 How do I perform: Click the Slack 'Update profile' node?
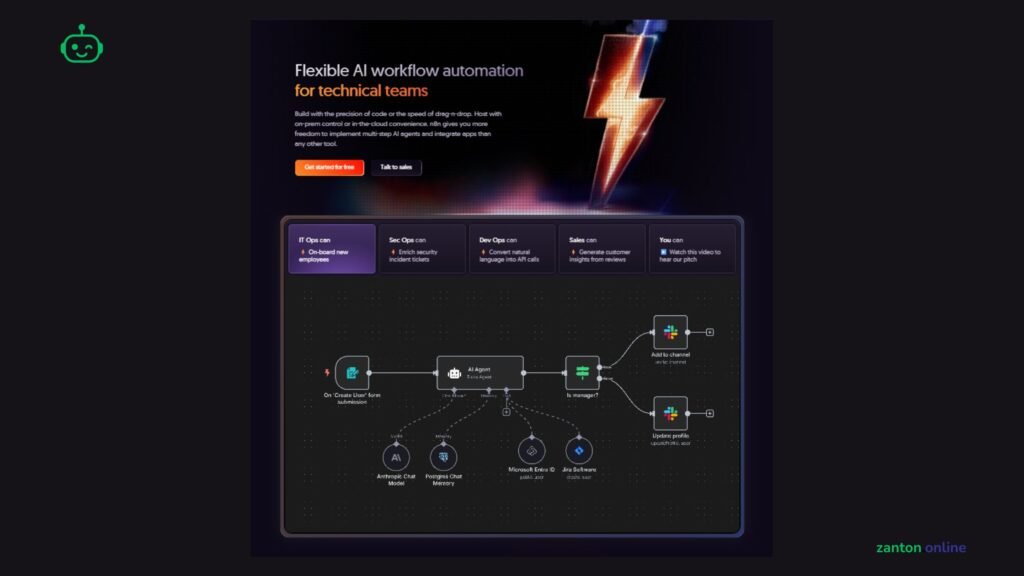(x=670, y=413)
